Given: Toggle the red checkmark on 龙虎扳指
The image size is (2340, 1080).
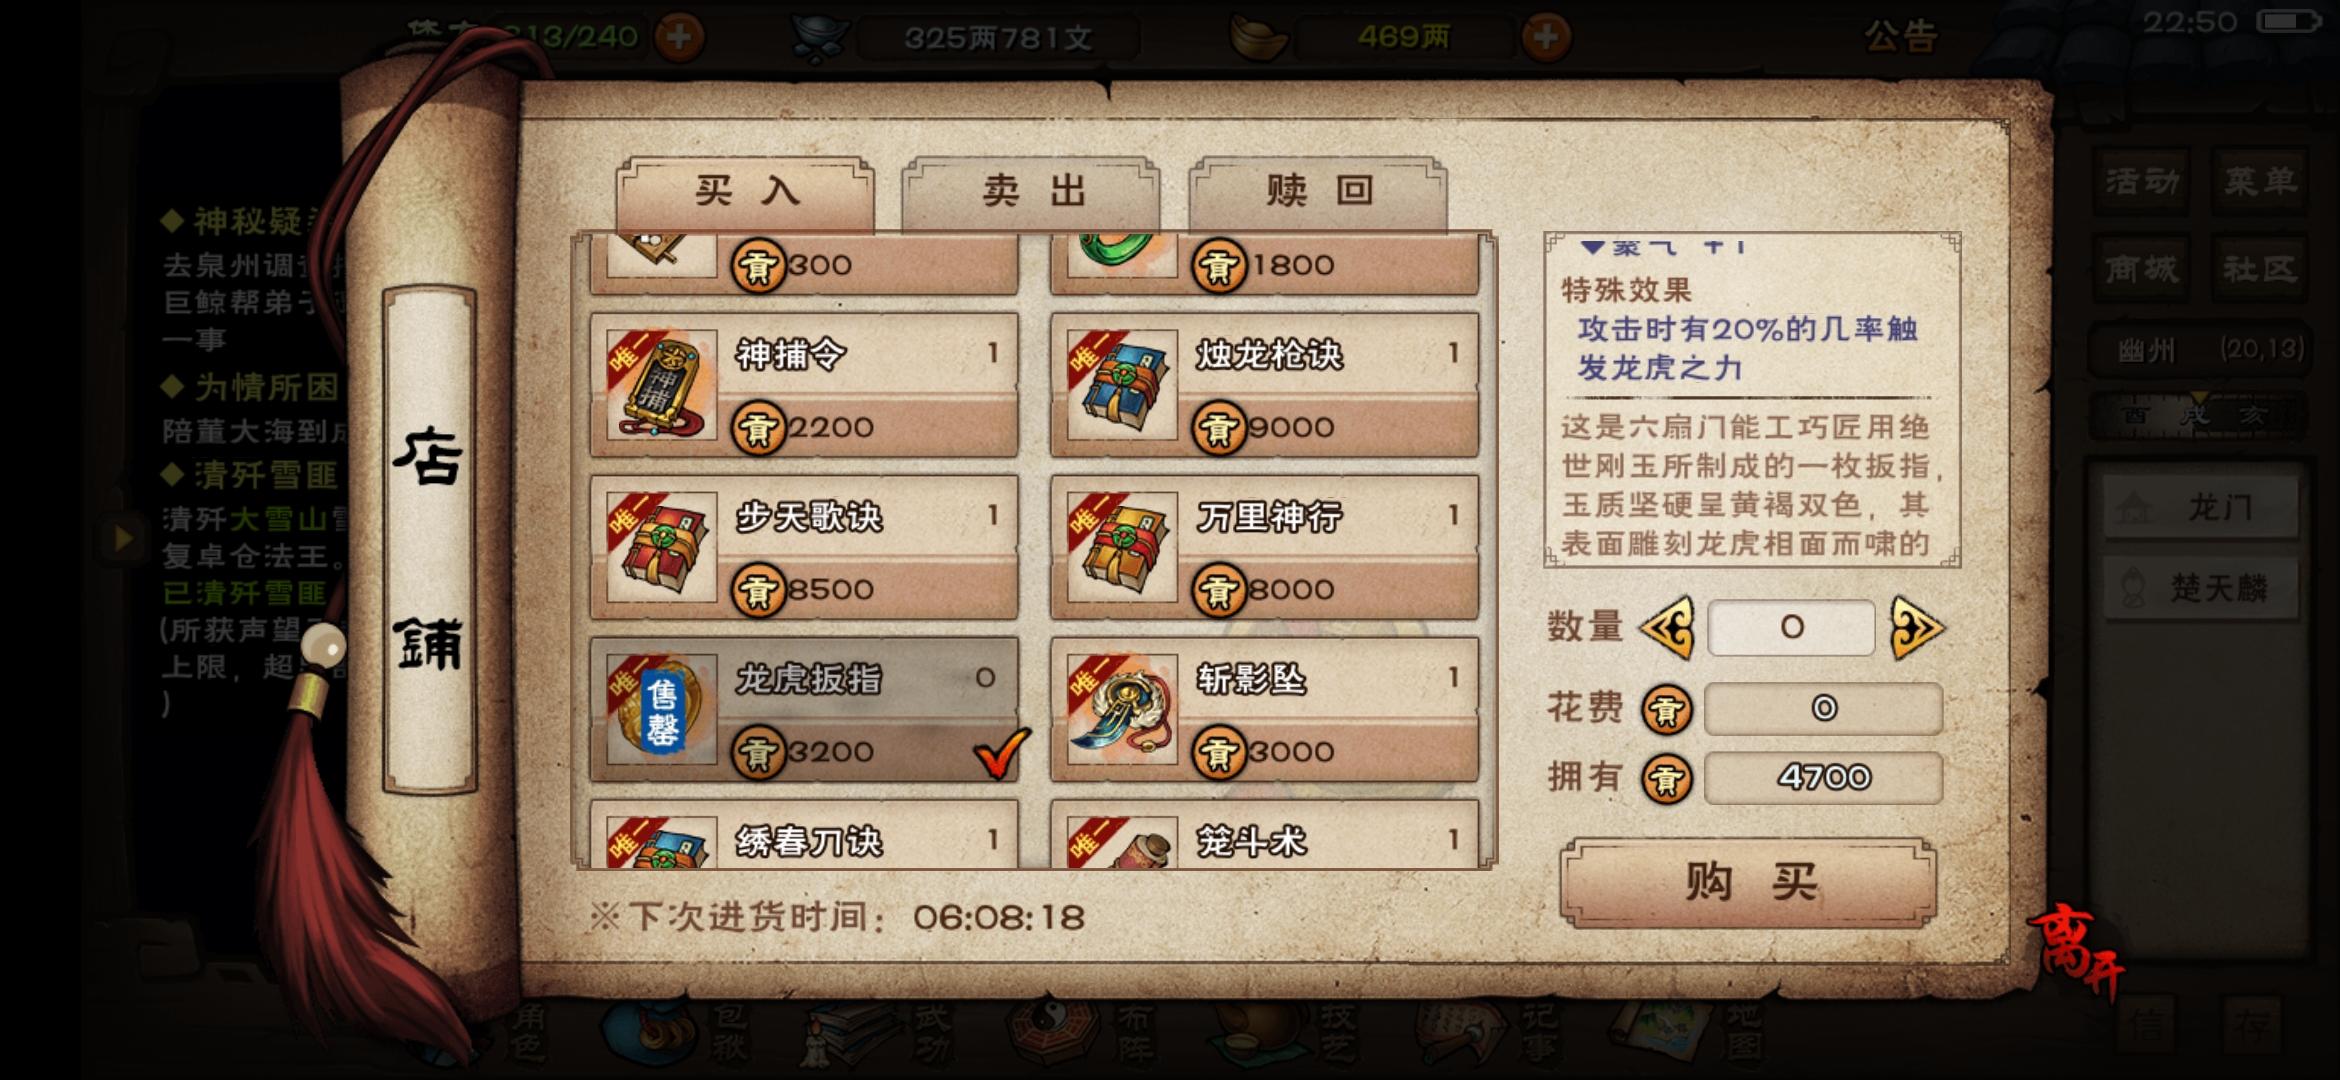Looking at the screenshot, I should pos(1001,752).
